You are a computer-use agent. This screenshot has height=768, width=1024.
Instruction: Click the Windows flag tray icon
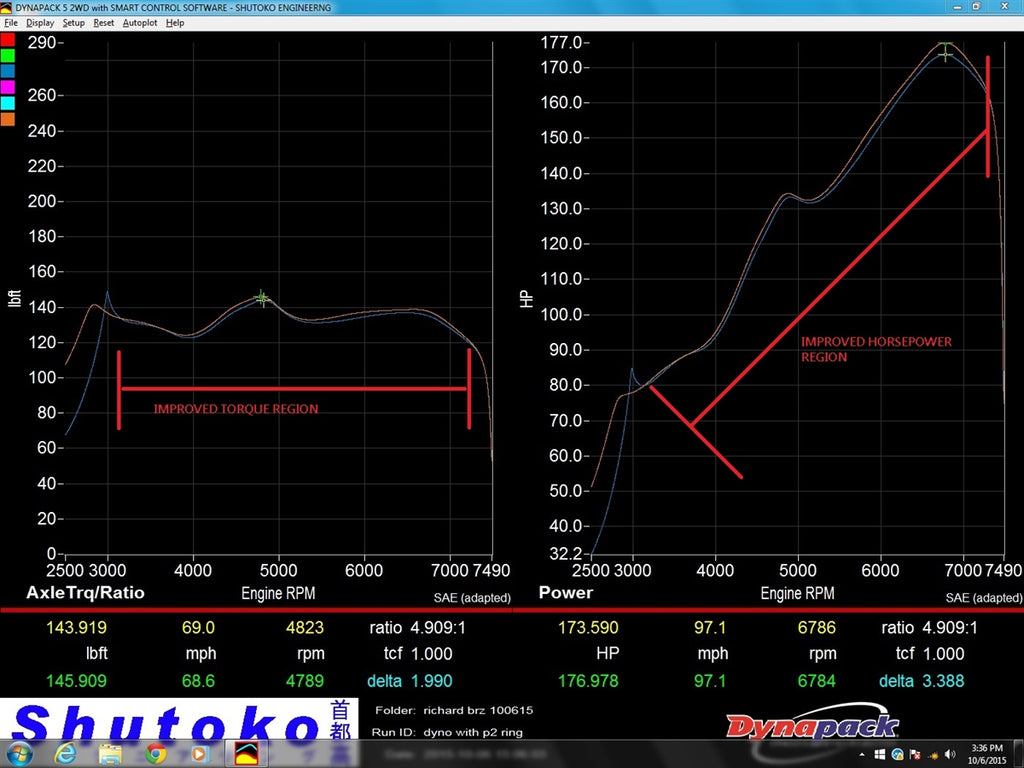tap(880, 755)
